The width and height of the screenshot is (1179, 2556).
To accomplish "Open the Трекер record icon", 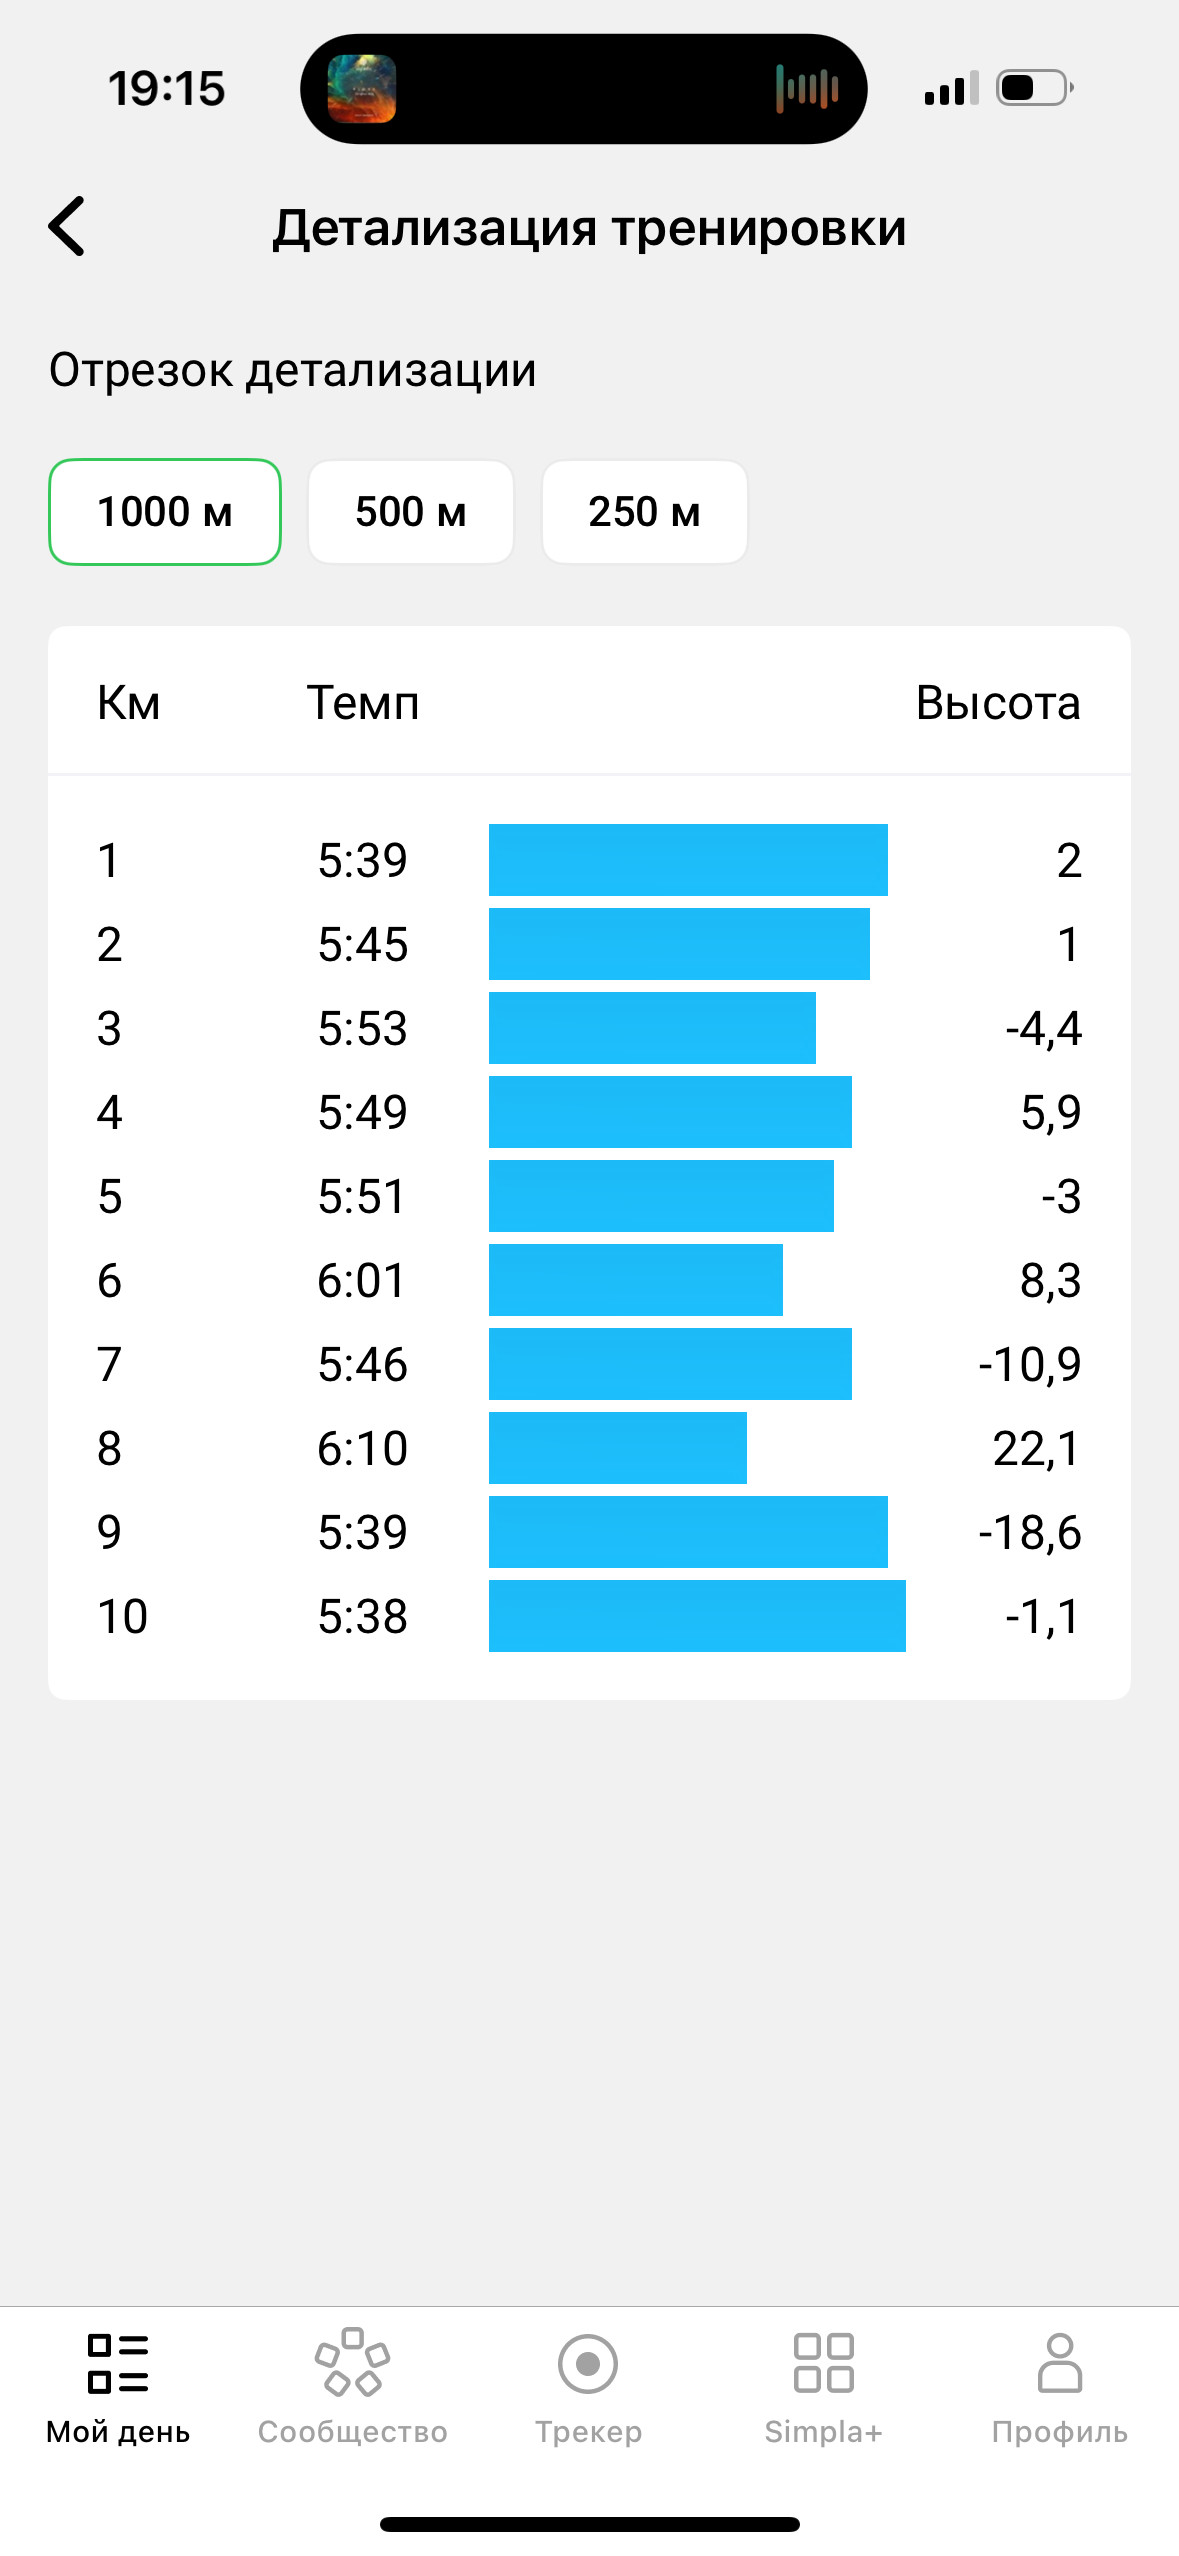I will point(588,2364).
